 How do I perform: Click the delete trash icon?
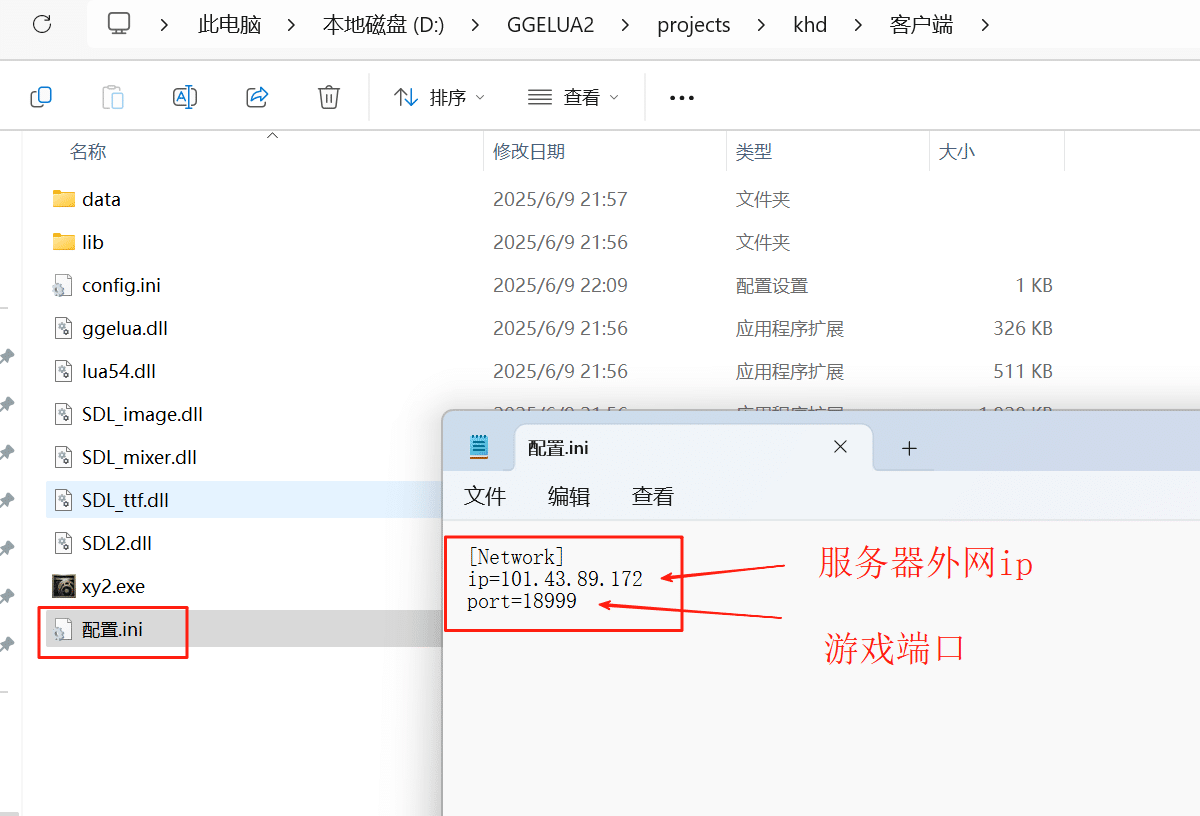pyautogui.click(x=328, y=97)
